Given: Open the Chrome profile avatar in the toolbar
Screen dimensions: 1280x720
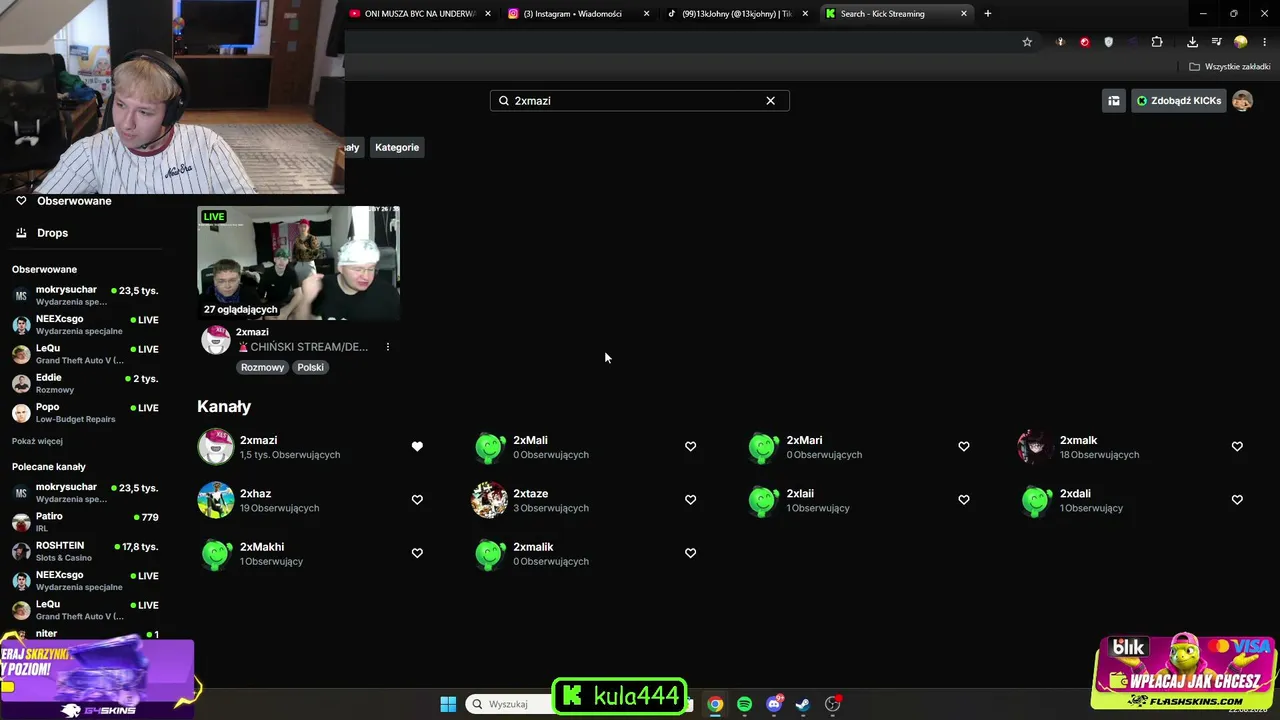Looking at the screenshot, I should 1241,42.
